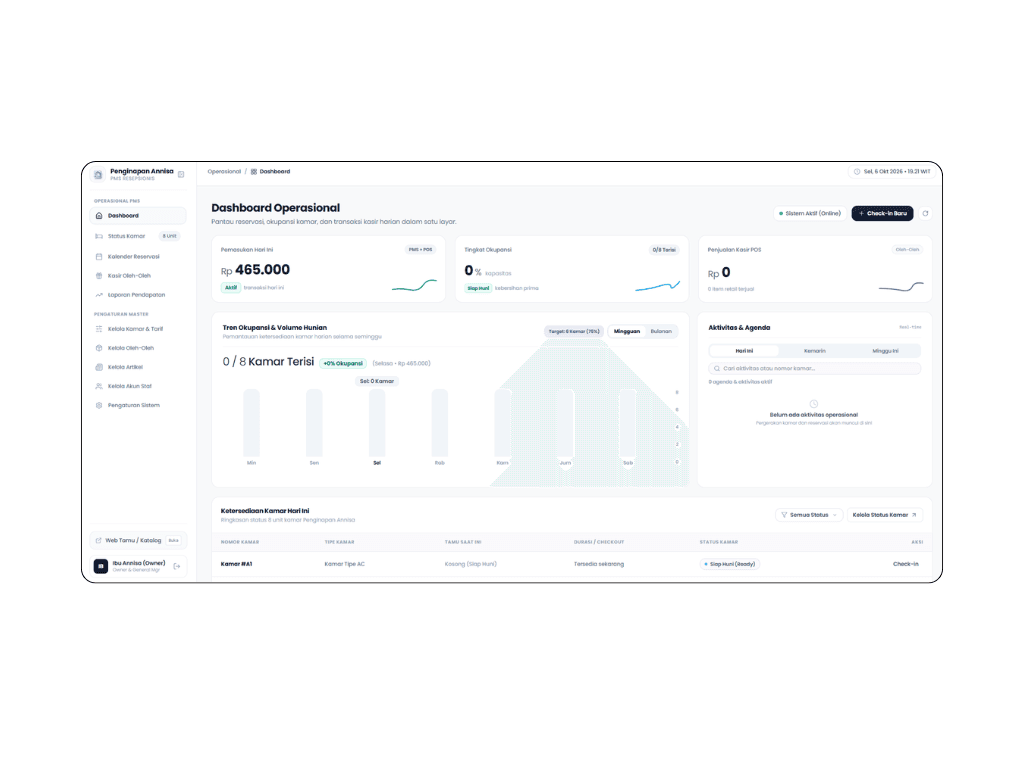Screen dimensions: 1024x768
Task: Open Pengaturan Sistem menu item
Action: point(138,405)
